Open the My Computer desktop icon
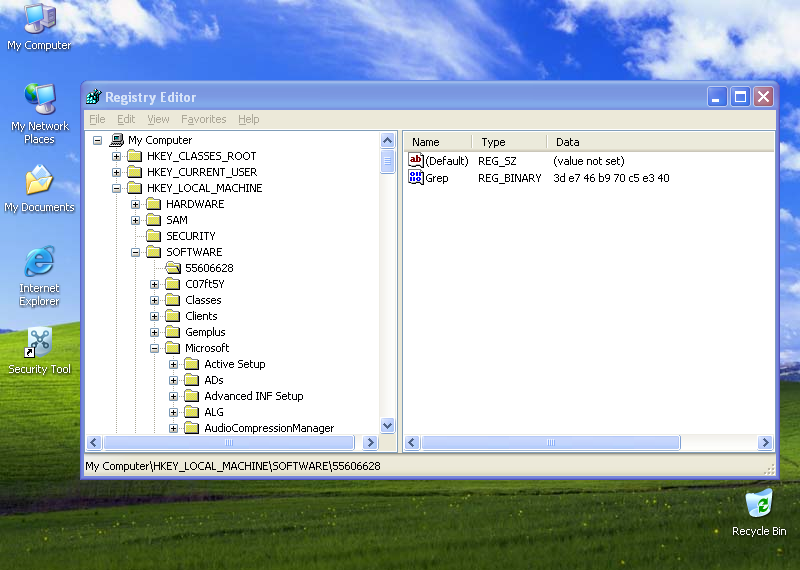This screenshot has width=800, height=570. click(39, 26)
